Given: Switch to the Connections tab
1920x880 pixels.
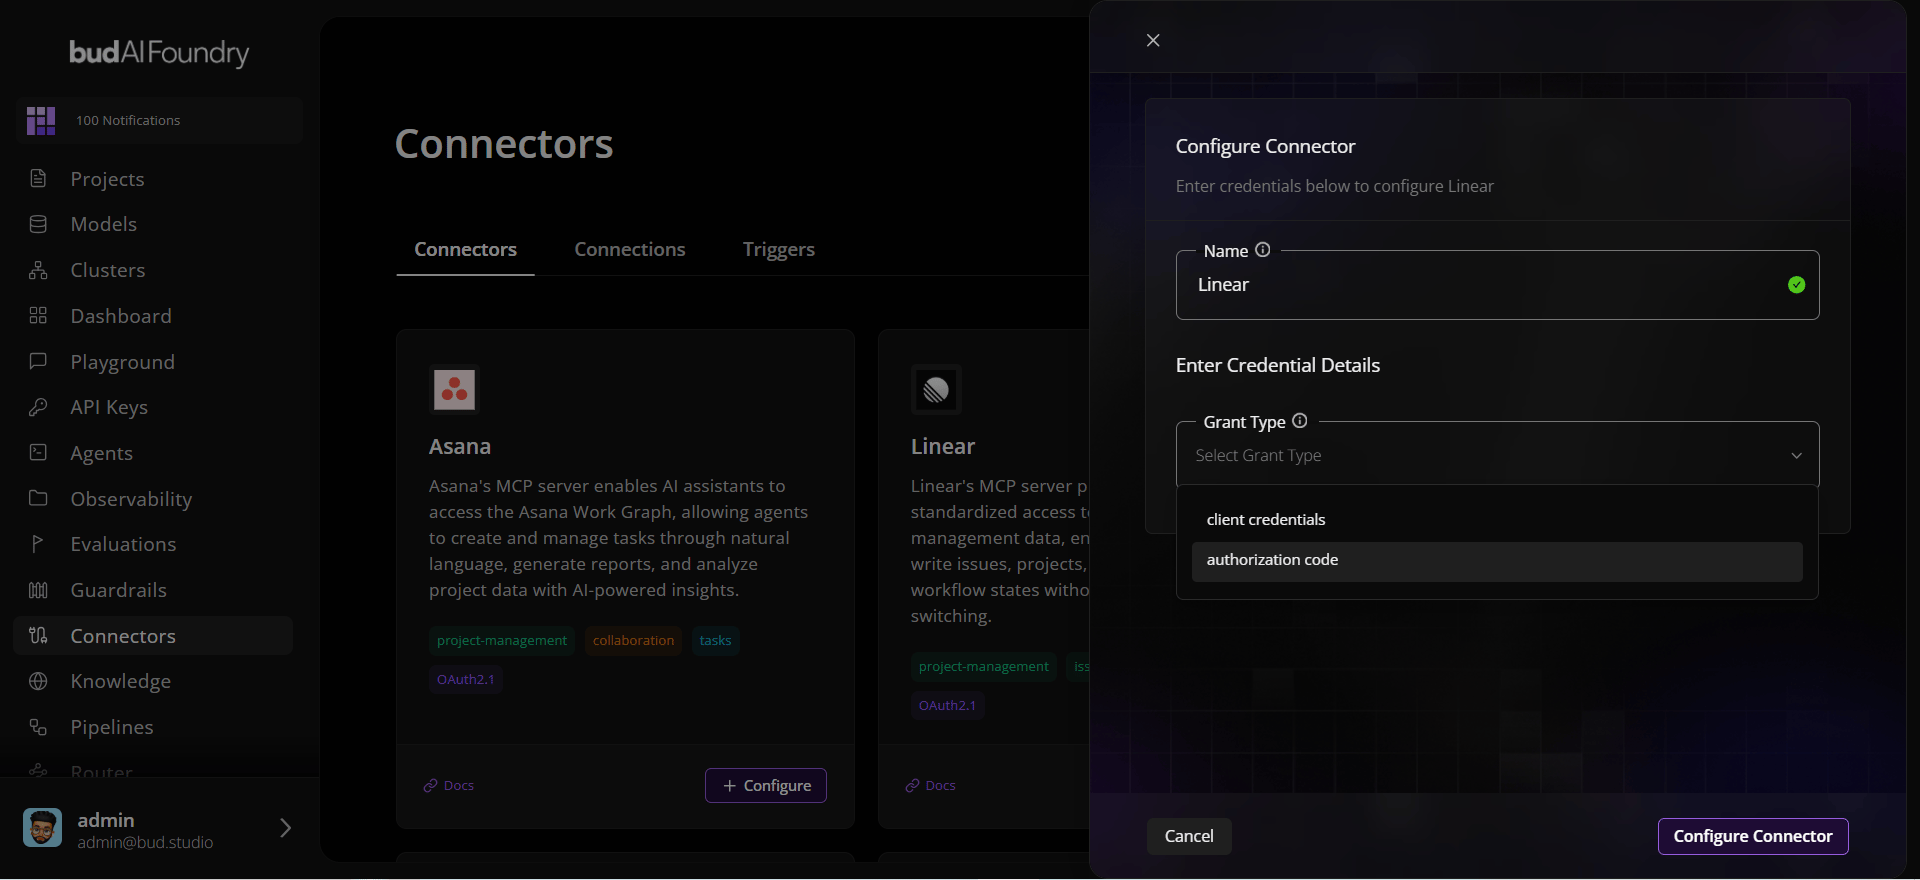Looking at the screenshot, I should click(630, 250).
